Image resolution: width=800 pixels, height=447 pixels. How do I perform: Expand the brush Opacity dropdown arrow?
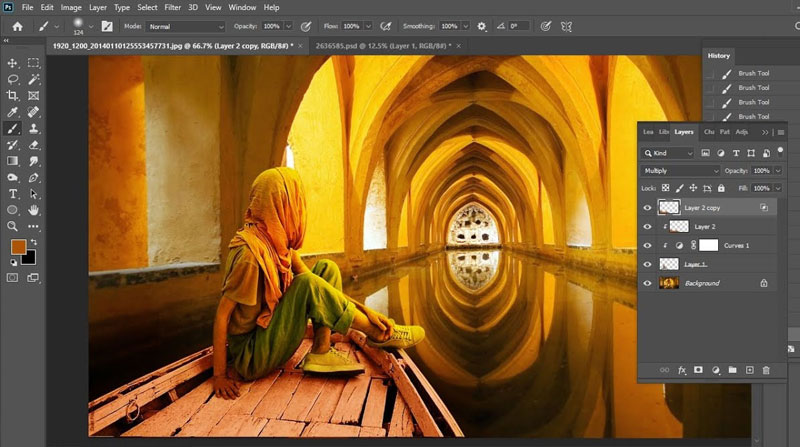[288, 26]
